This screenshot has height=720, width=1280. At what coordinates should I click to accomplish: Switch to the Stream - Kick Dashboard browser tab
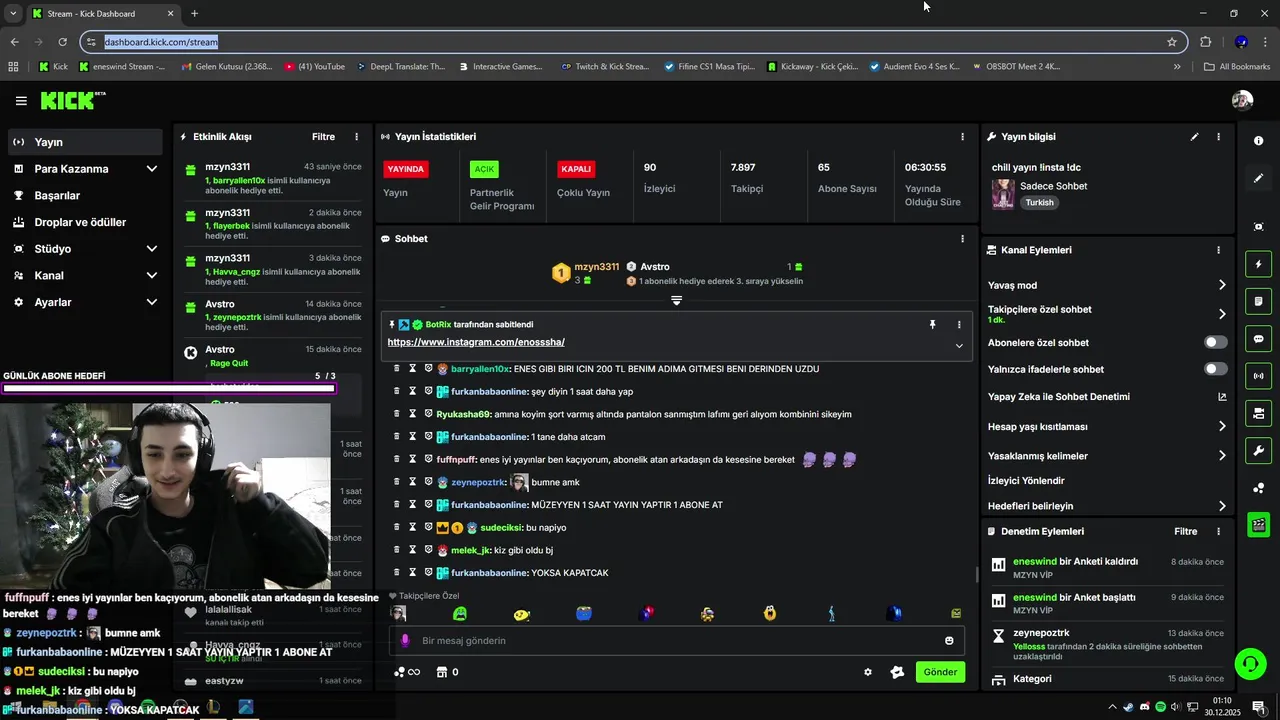[x=102, y=14]
